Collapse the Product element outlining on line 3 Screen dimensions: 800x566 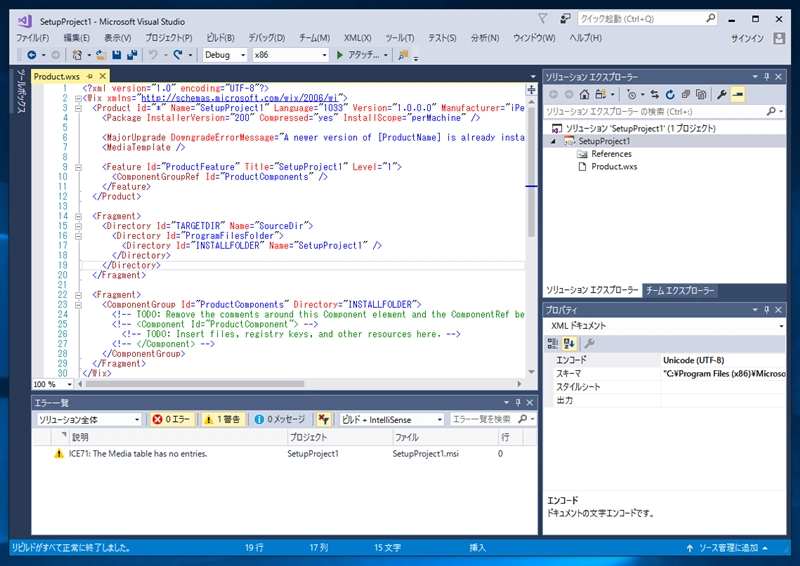[78, 108]
